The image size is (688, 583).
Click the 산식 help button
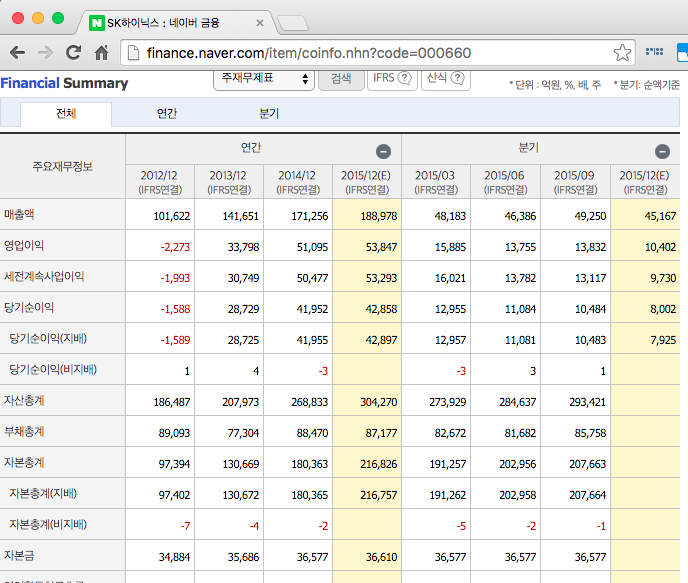point(446,79)
